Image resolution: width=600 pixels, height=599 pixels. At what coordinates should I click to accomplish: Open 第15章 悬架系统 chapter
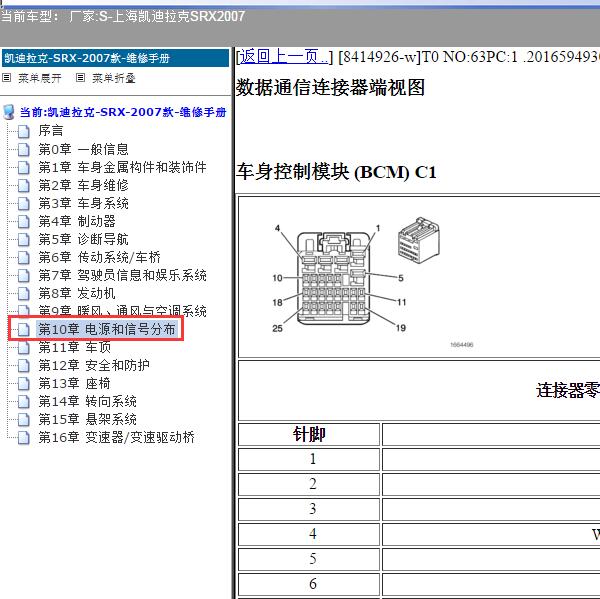(87, 419)
